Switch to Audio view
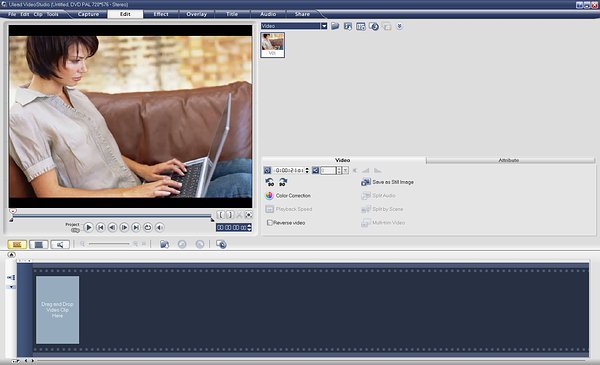The image size is (600, 365). click(x=60, y=244)
